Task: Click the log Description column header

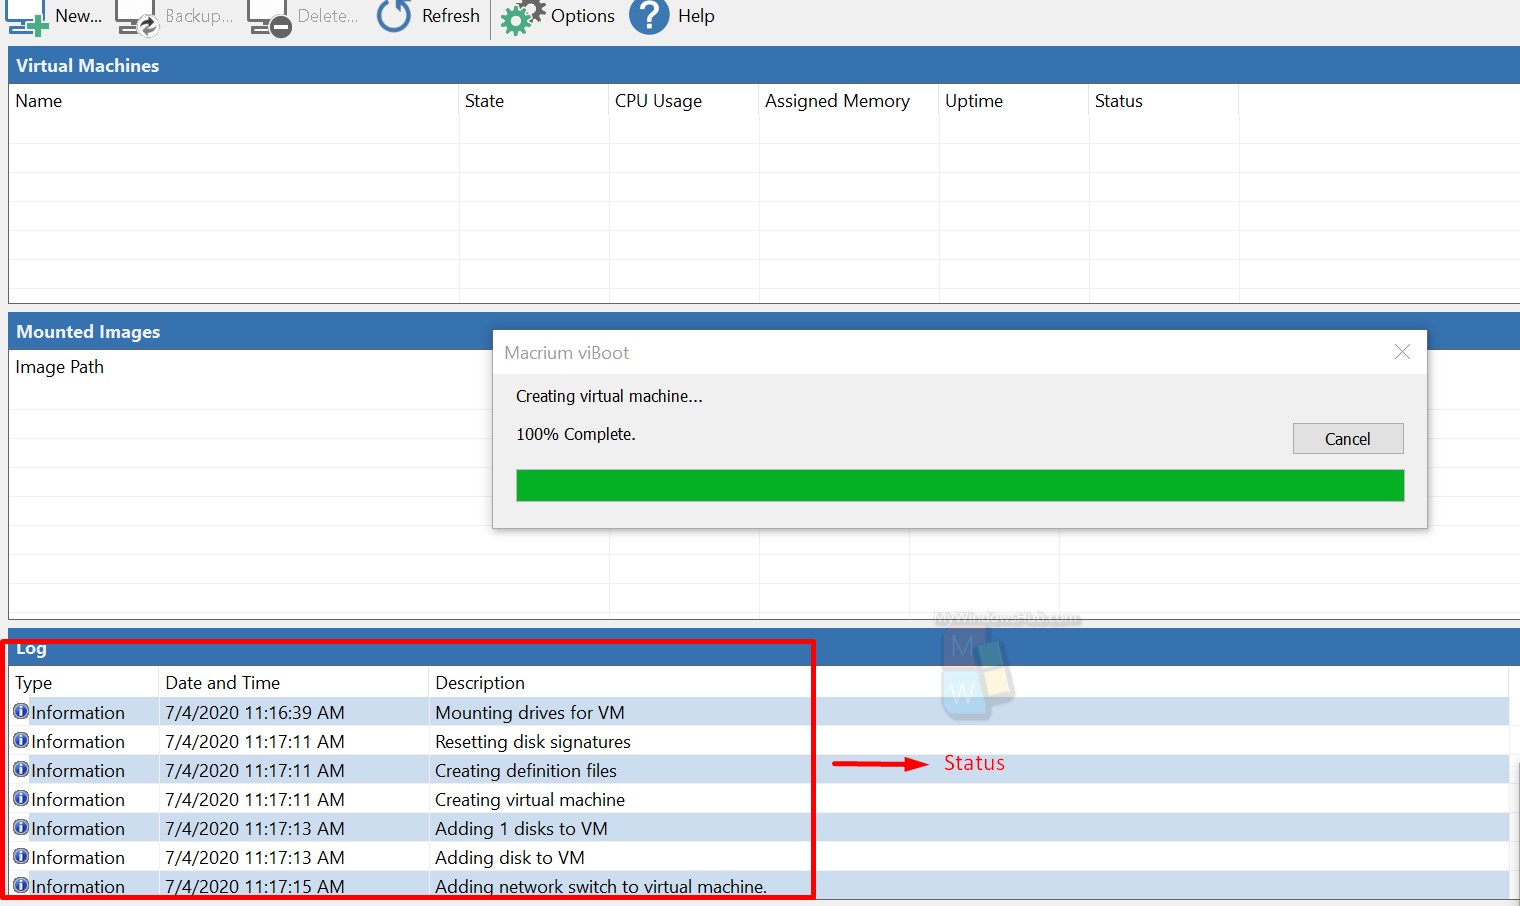Action: 480,683
